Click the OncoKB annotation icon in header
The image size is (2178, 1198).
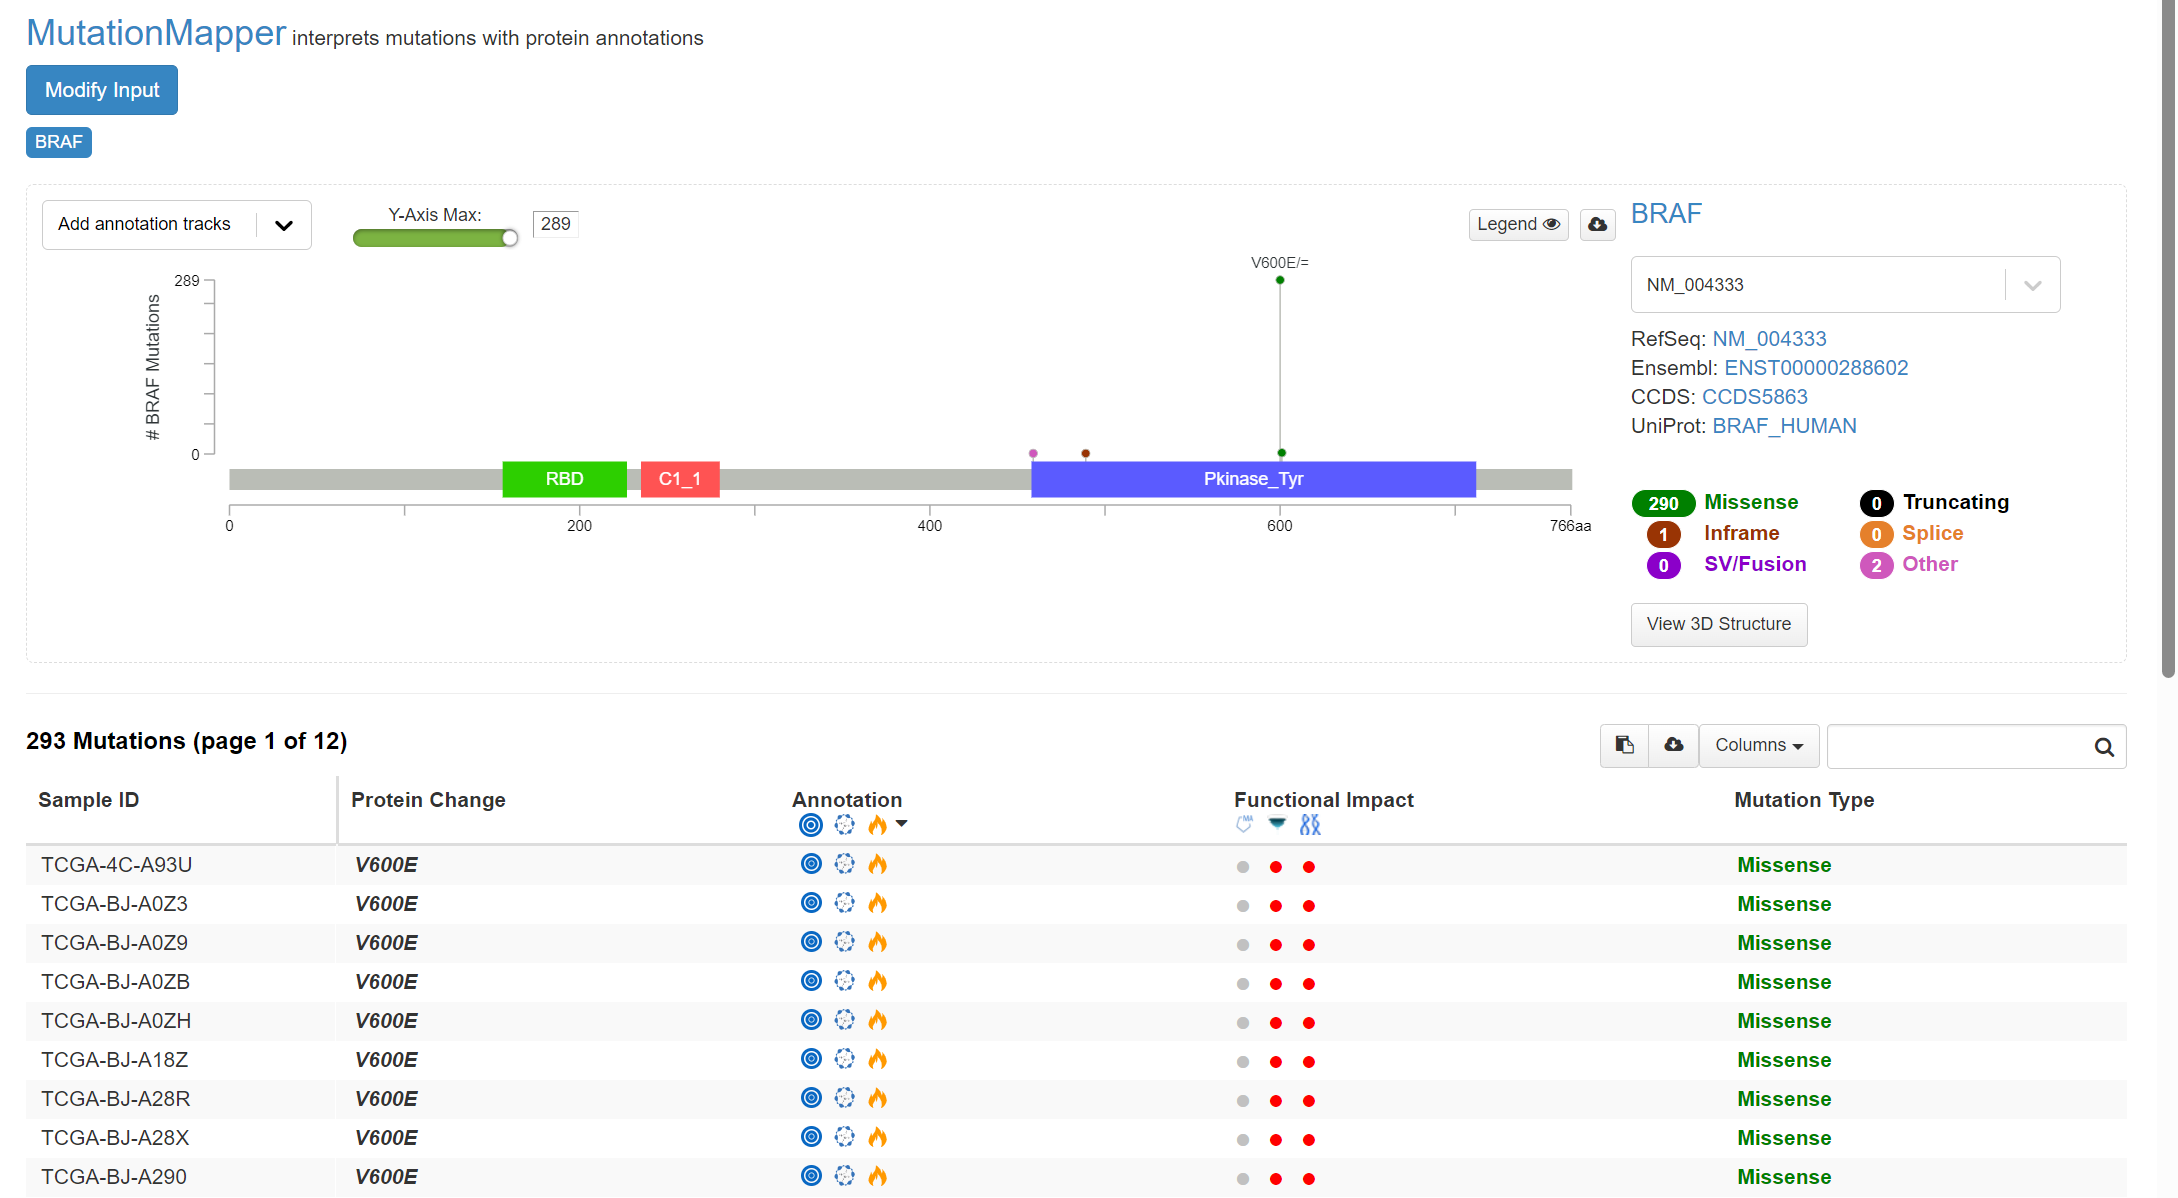(811, 825)
